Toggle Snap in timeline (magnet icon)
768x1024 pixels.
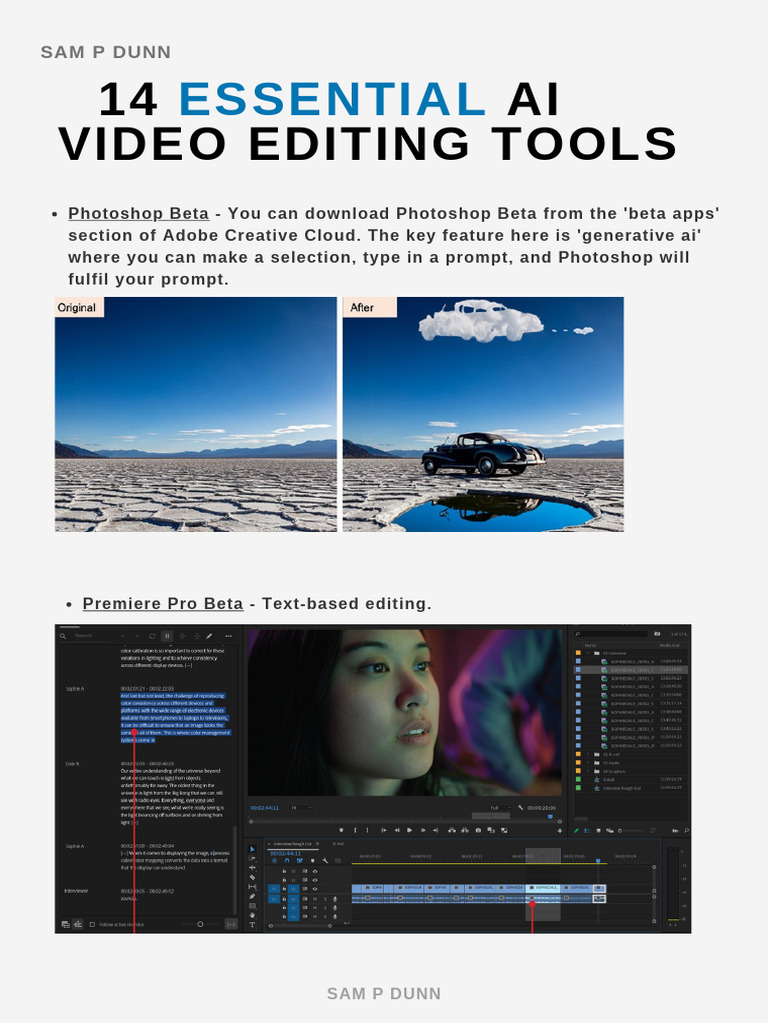[x=287, y=861]
